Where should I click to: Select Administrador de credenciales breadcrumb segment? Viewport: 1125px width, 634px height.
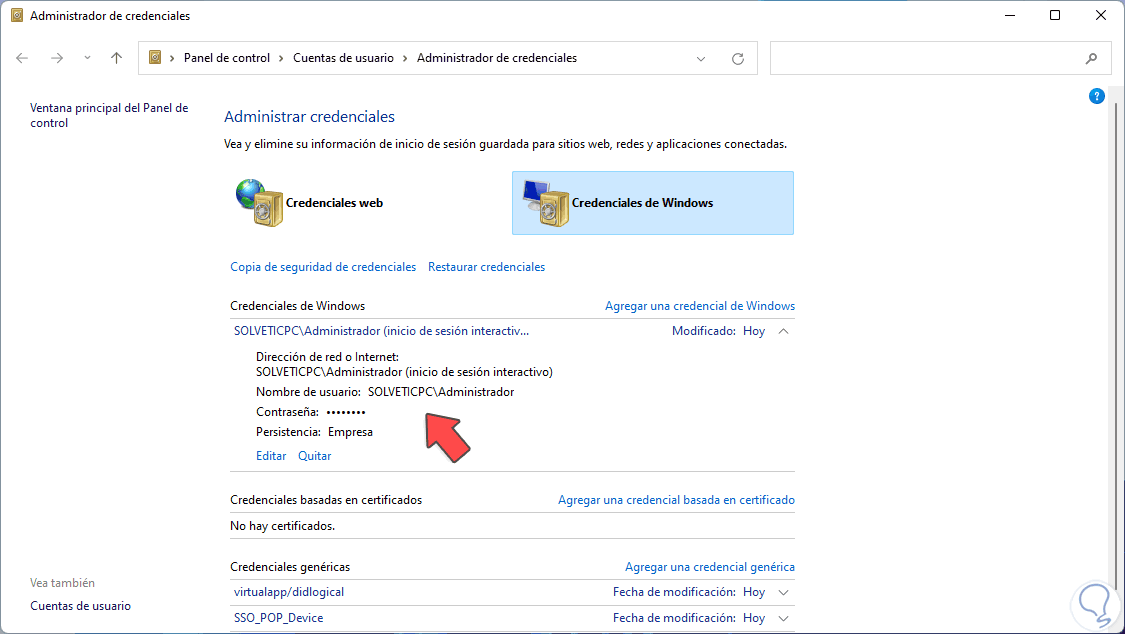coord(496,58)
